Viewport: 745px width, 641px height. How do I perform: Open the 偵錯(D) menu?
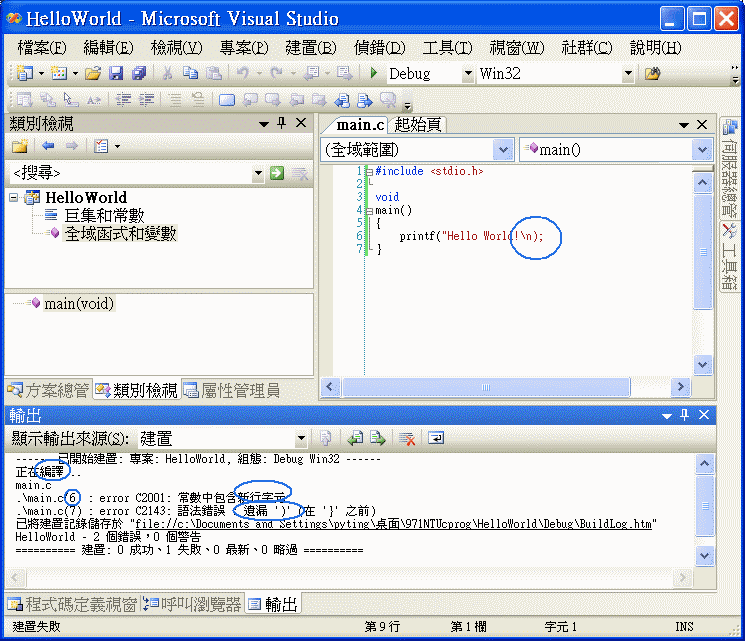379,48
